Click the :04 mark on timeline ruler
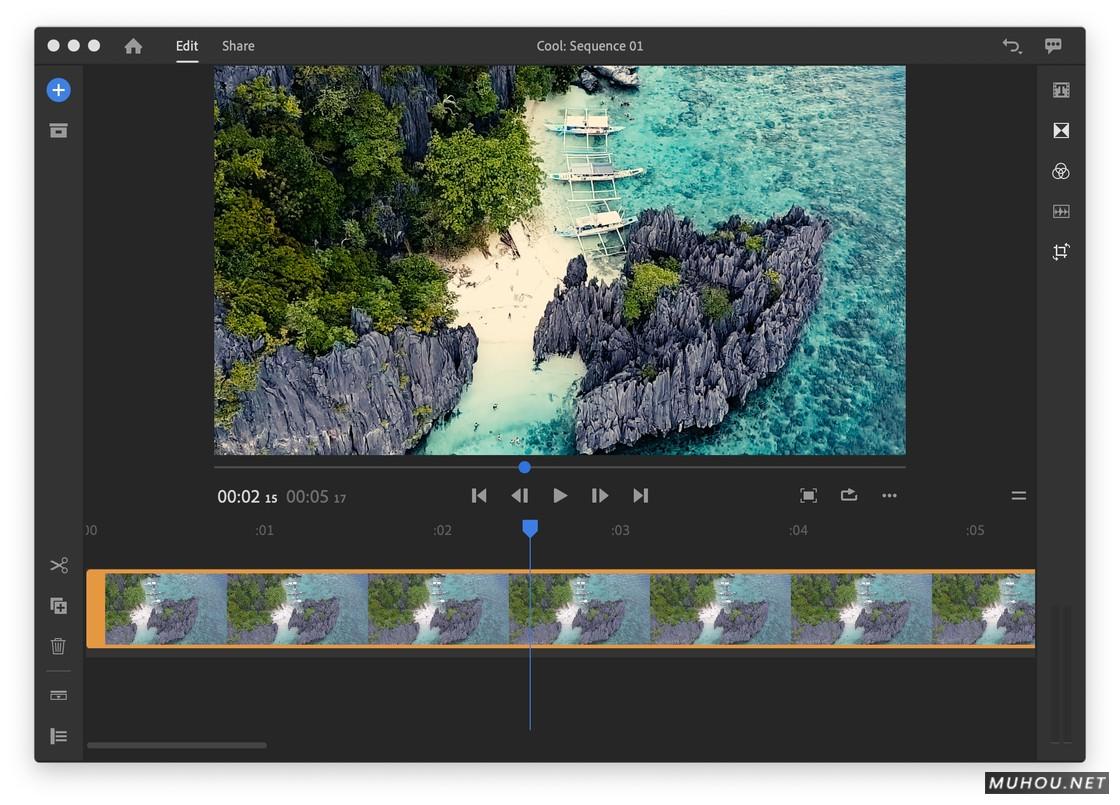Image resolution: width=1120 pixels, height=805 pixels. (798, 530)
